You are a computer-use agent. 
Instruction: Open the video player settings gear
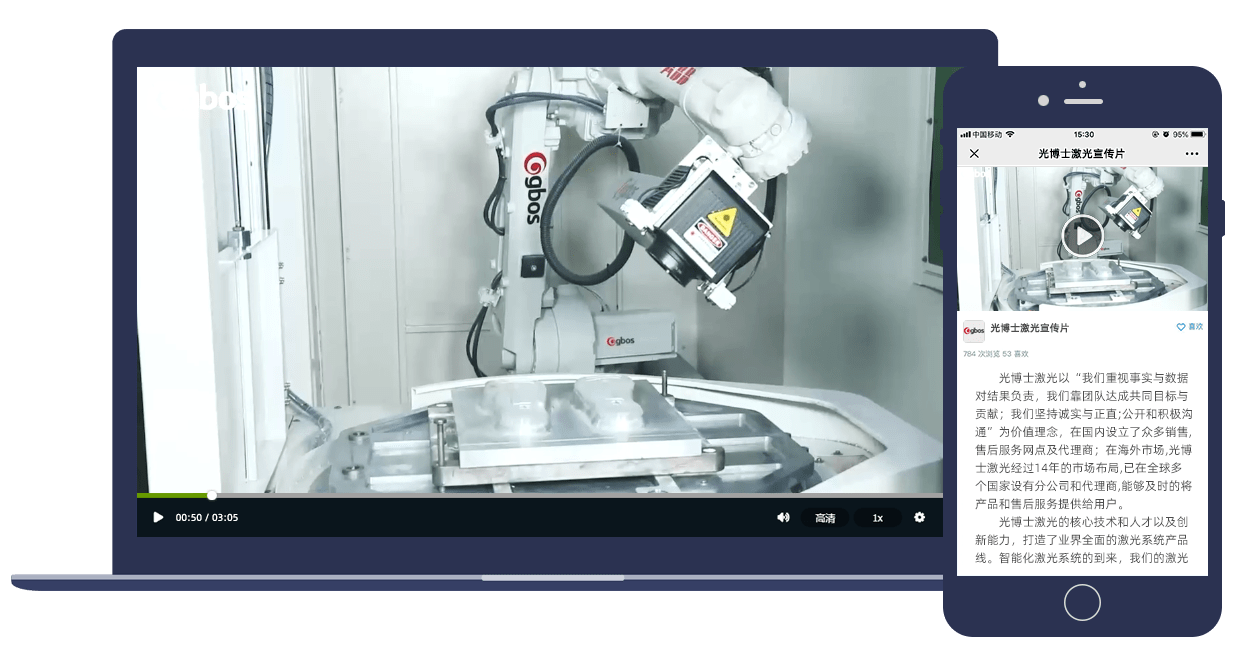click(919, 517)
